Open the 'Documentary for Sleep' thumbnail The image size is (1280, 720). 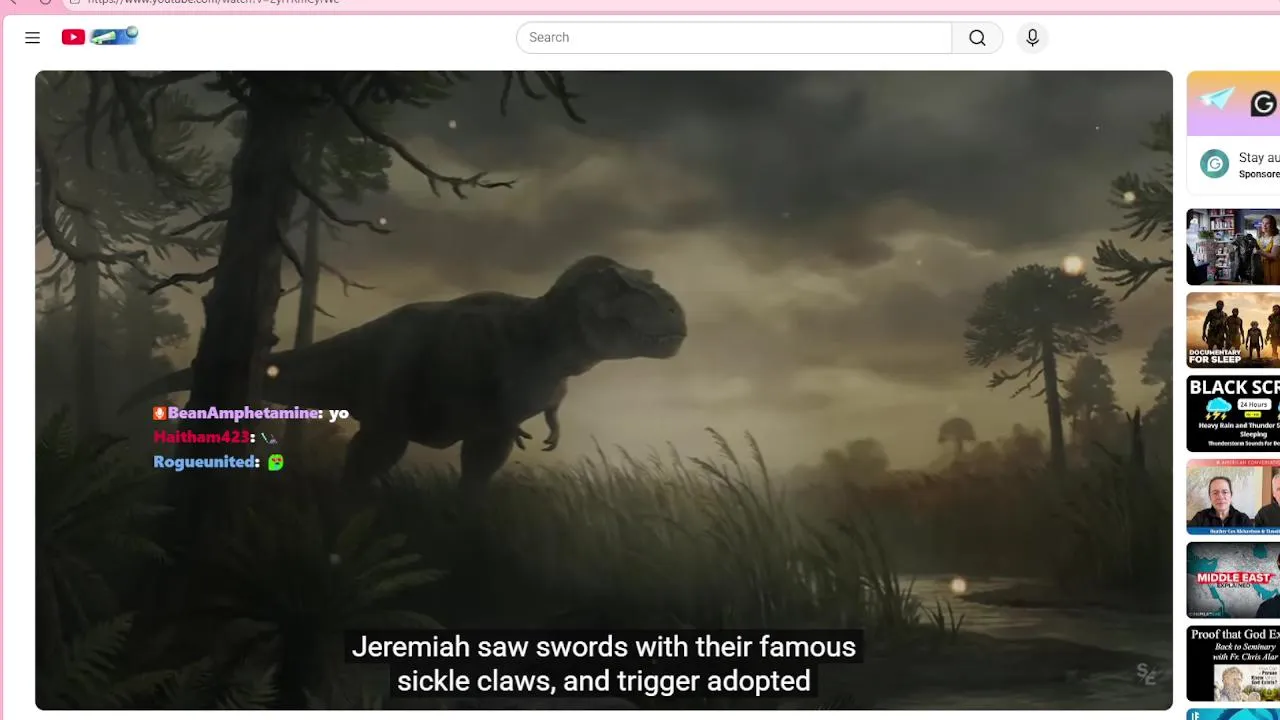point(1233,330)
